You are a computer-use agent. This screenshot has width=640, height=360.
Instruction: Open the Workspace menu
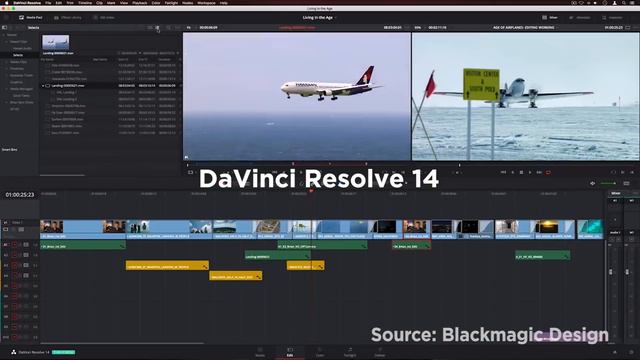206,2
